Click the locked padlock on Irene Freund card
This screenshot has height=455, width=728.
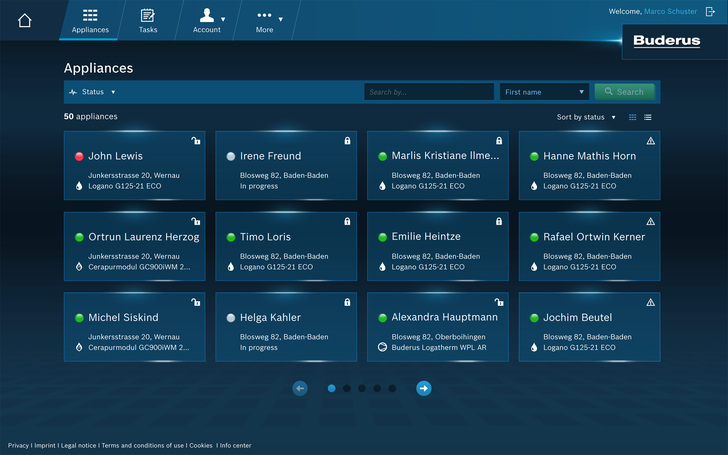click(347, 141)
